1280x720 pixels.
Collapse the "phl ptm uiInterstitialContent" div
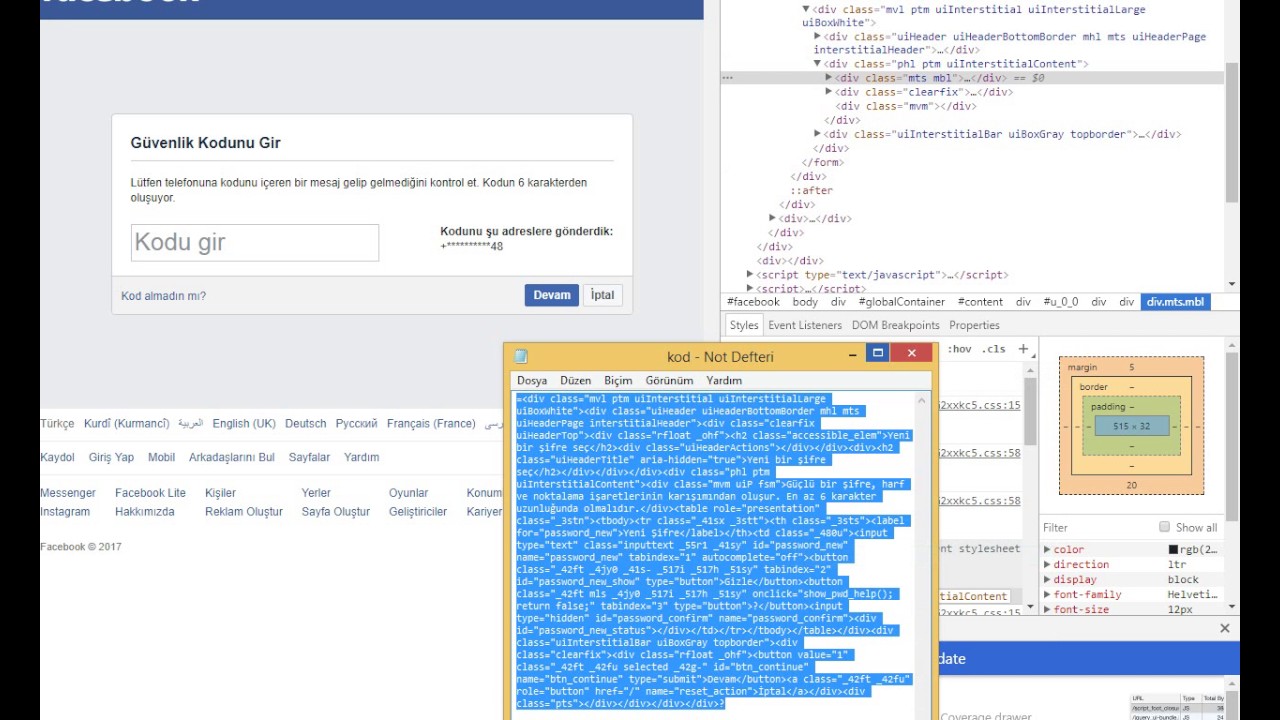[817, 64]
